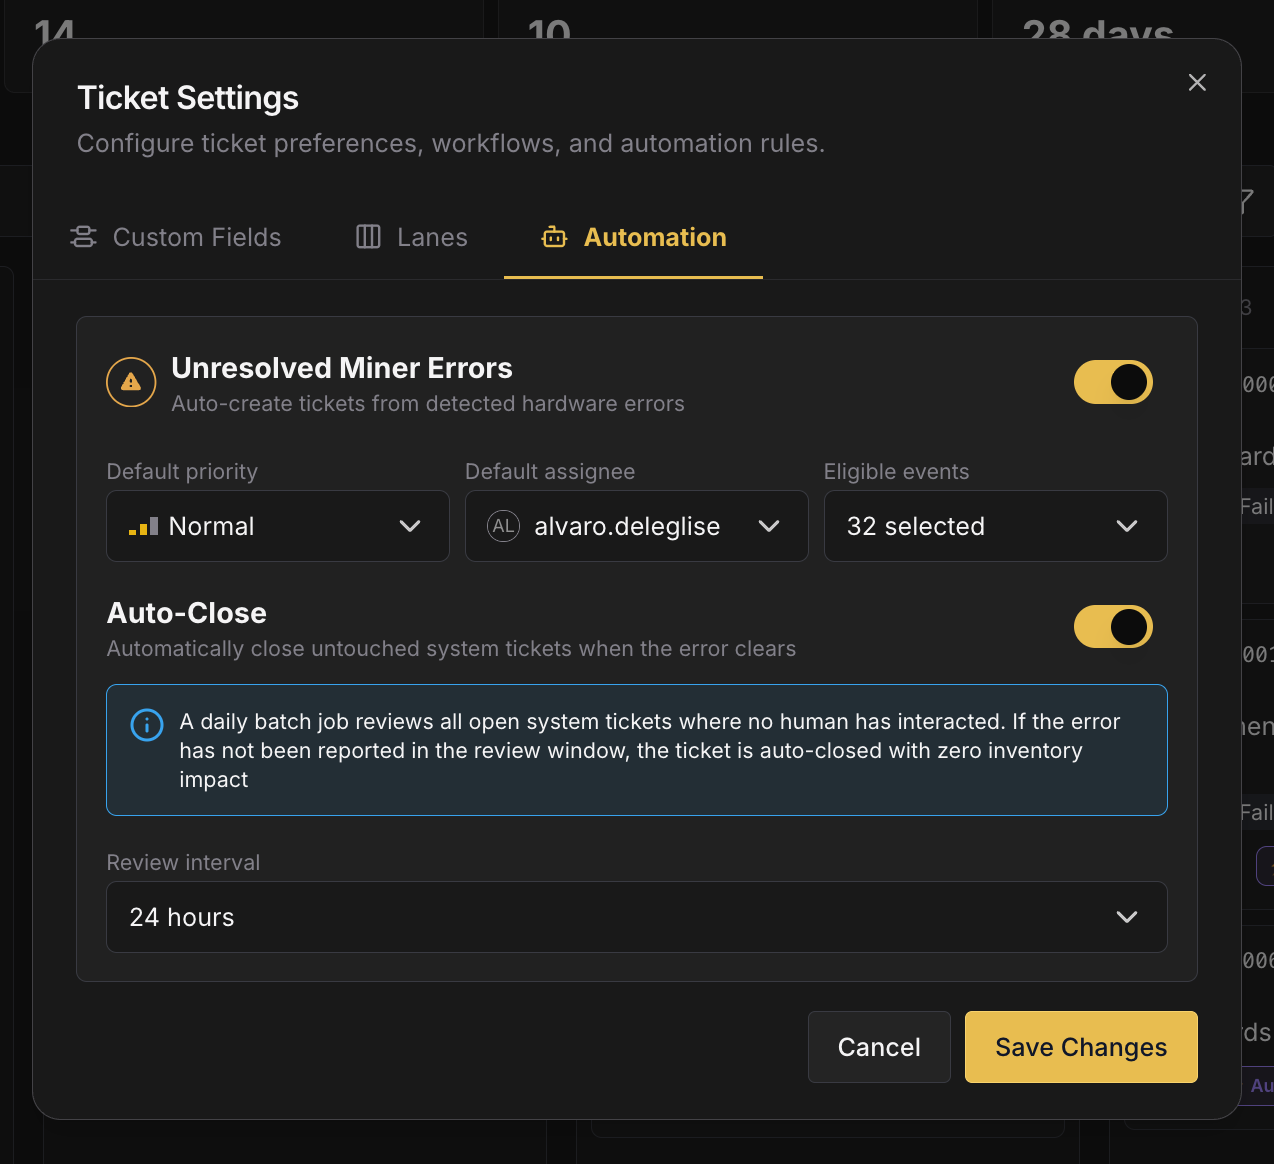Select the Automation tab

(x=634, y=237)
